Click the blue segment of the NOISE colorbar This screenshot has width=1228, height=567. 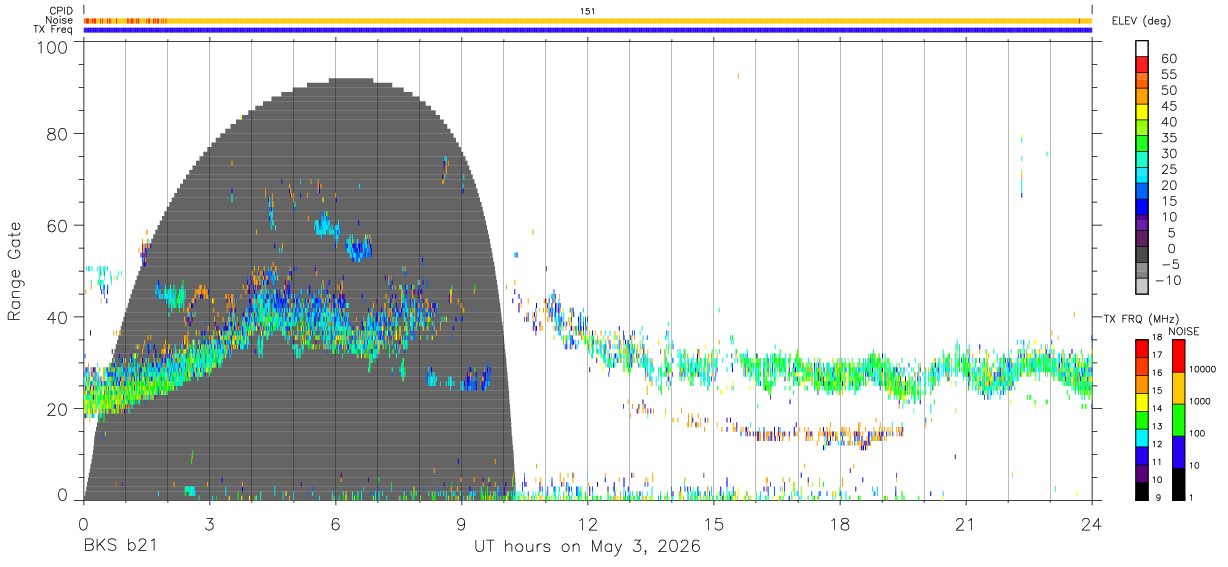tap(1178, 450)
